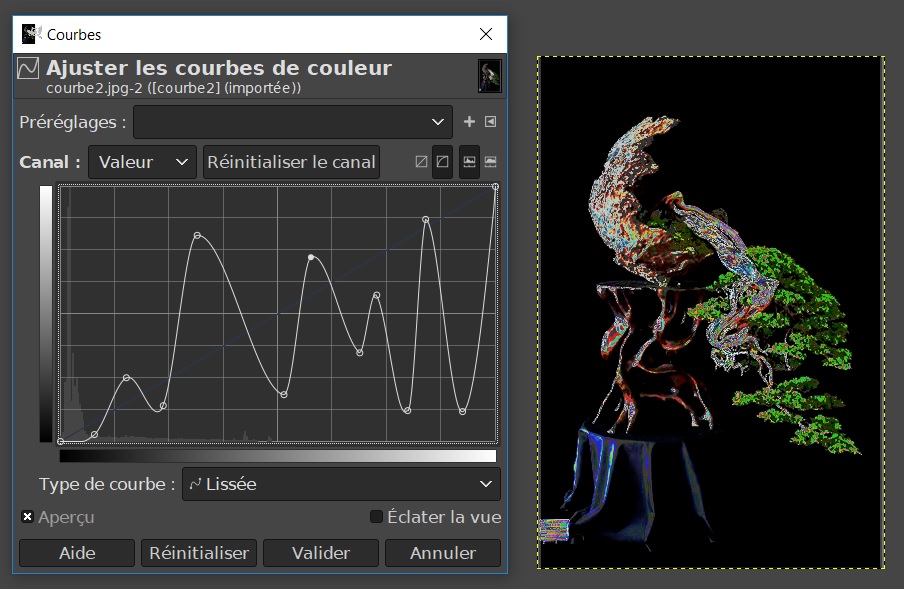
Task: Toggle the Aperçu checkbox
Action: 27,517
